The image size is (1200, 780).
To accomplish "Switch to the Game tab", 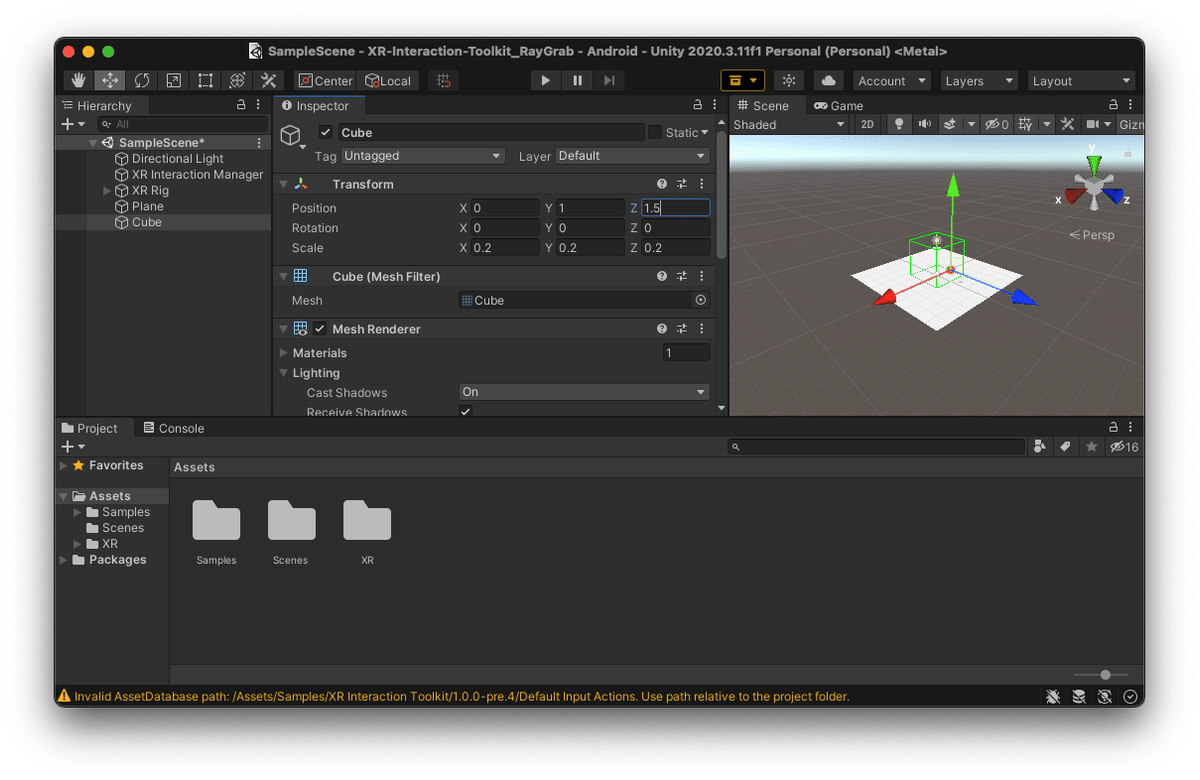I will pyautogui.click(x=838, y=105).
